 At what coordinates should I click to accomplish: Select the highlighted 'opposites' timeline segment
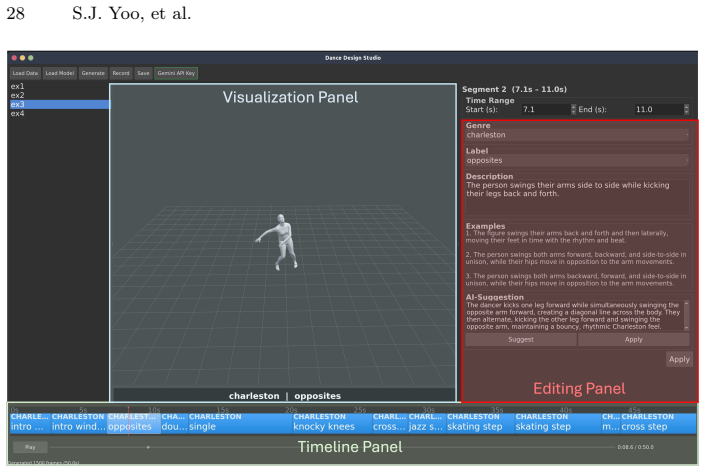[x=134, y=423]
